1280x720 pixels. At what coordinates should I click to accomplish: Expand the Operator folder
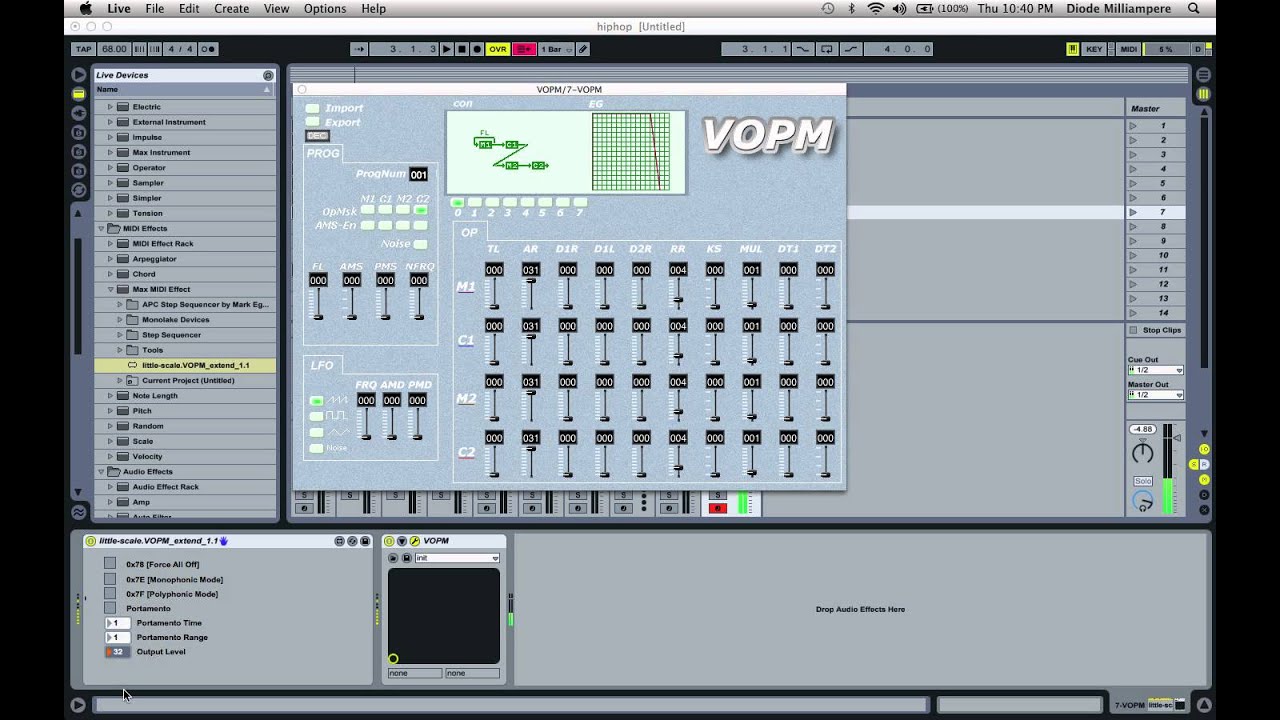pos(110,168)
